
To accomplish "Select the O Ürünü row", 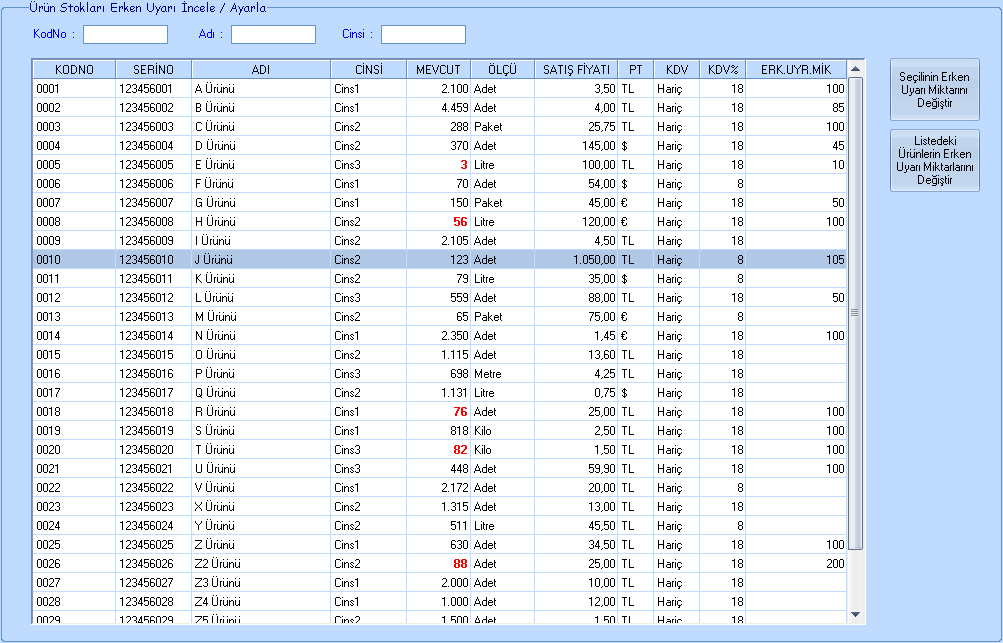I will [439, 354].
